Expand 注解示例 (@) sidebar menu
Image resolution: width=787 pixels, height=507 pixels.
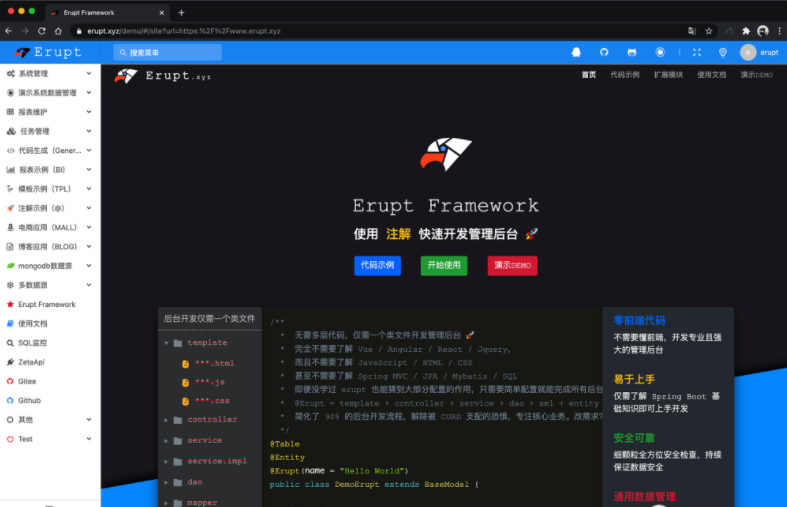(x=49, y=208)
